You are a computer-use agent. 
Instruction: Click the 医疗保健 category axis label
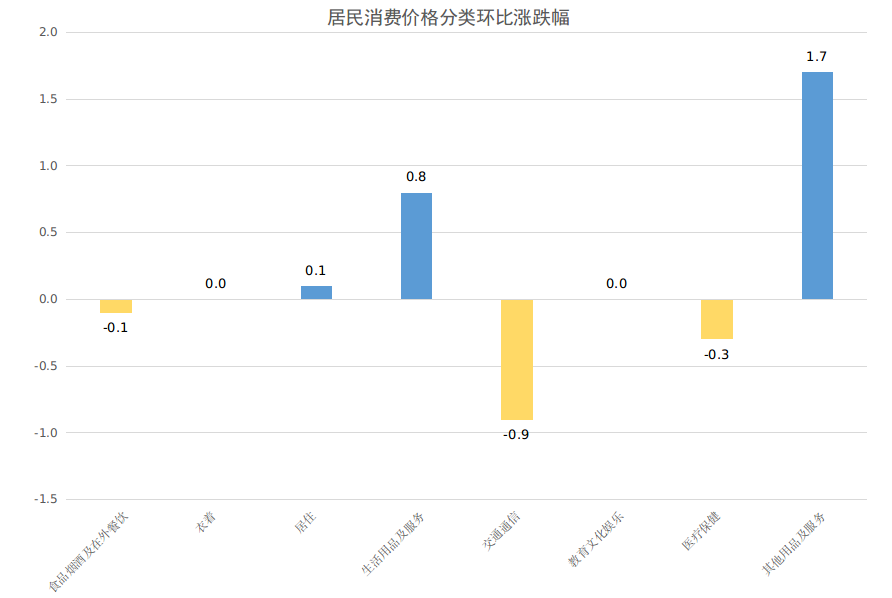pos(702,533)
